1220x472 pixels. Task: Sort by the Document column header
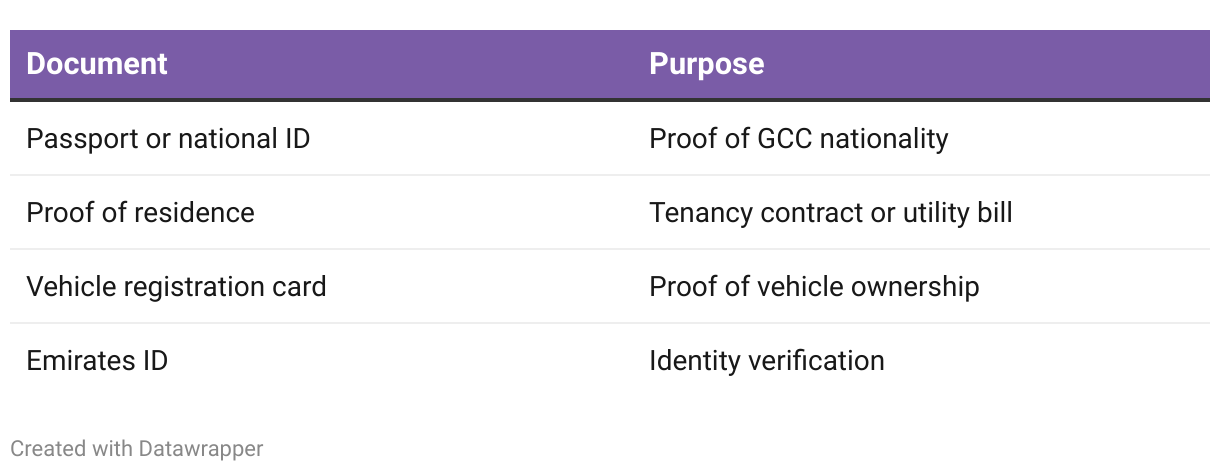click(97, 64)
